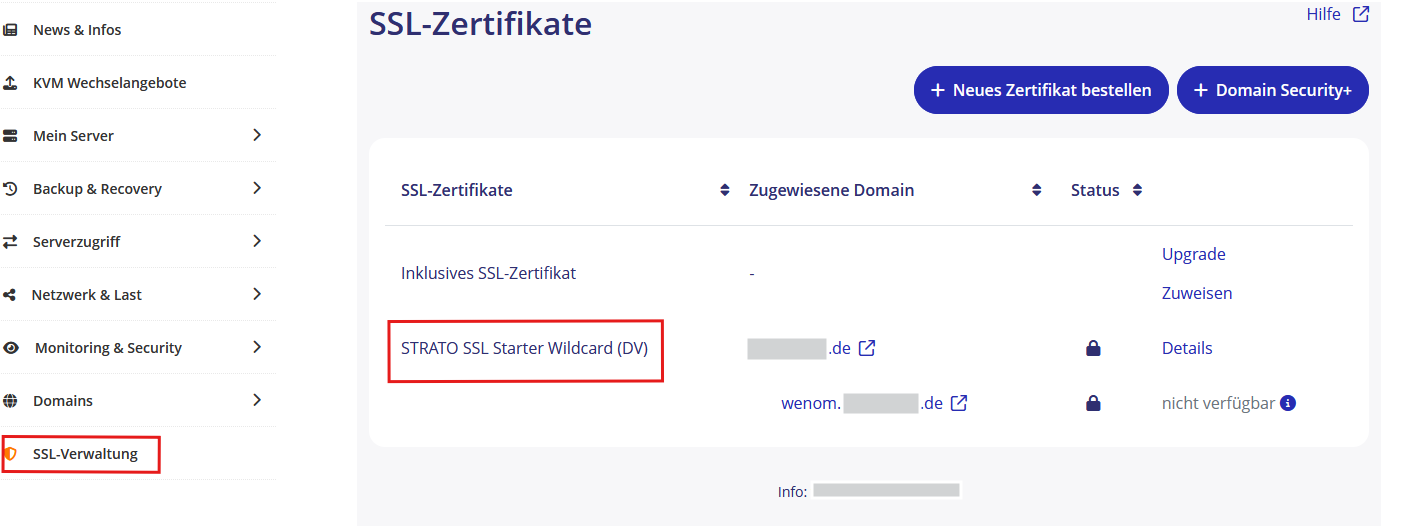1412x526 pixels.
Task: Sort by Zugewiesene Domain column arrows
Action: 1037,190
